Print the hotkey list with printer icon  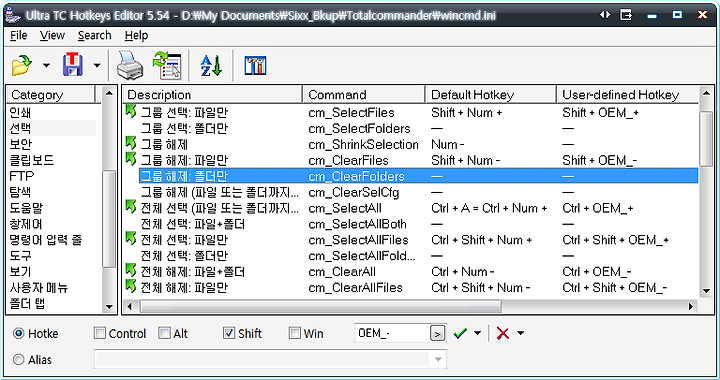point(129,66)
